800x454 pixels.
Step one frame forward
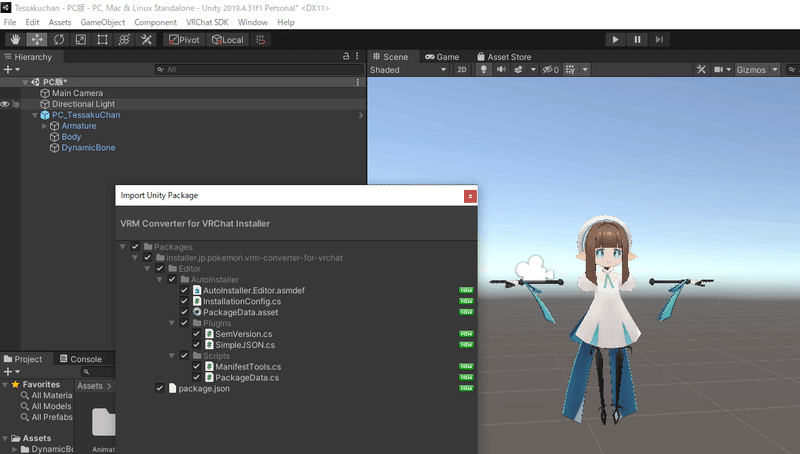tap(659, 40)
